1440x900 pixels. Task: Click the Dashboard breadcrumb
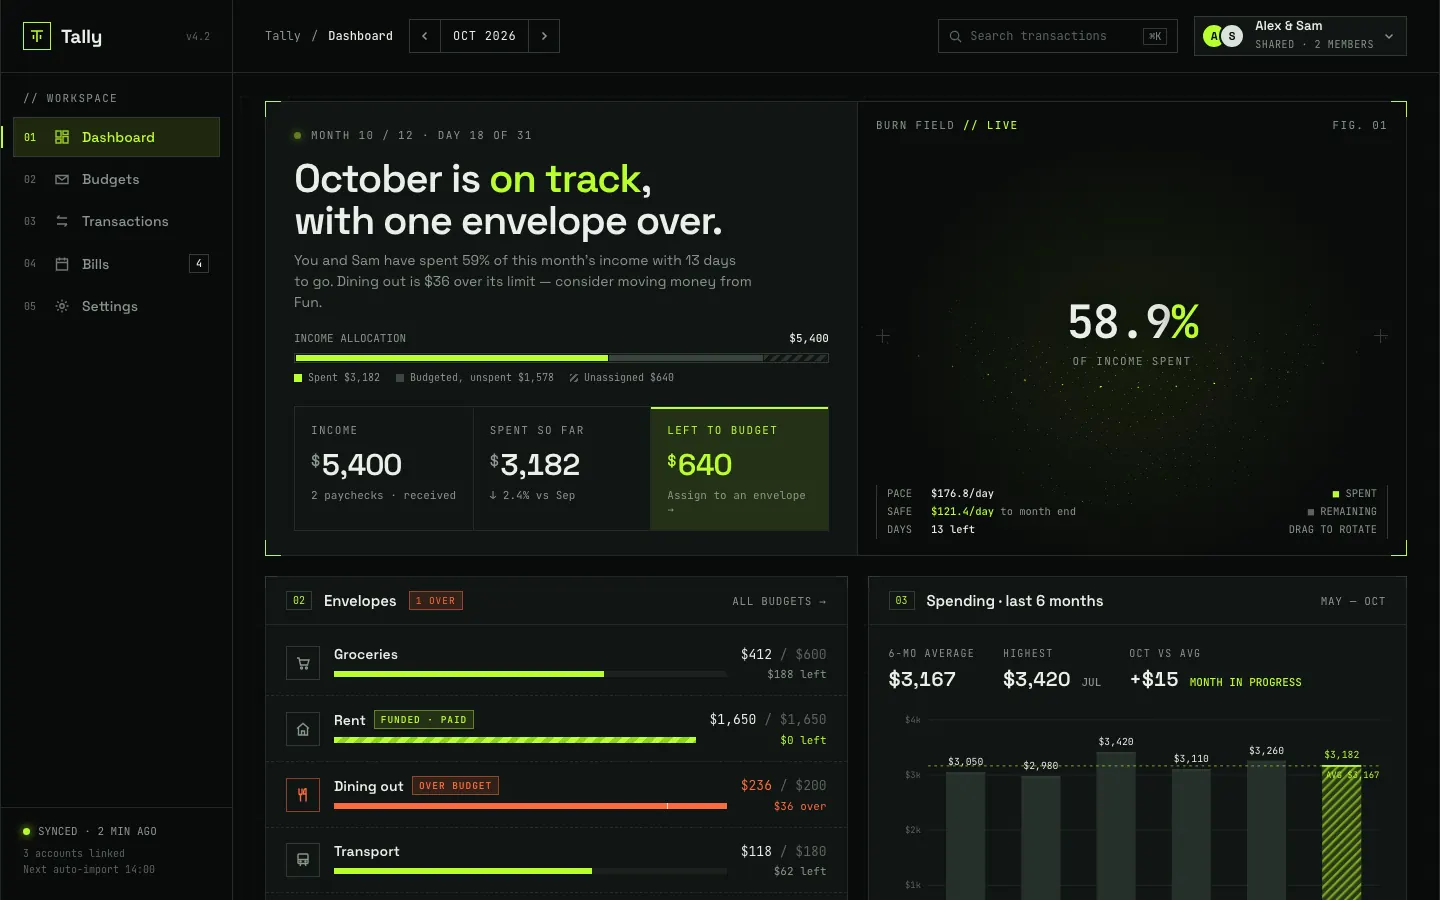[x=360, y=36]
